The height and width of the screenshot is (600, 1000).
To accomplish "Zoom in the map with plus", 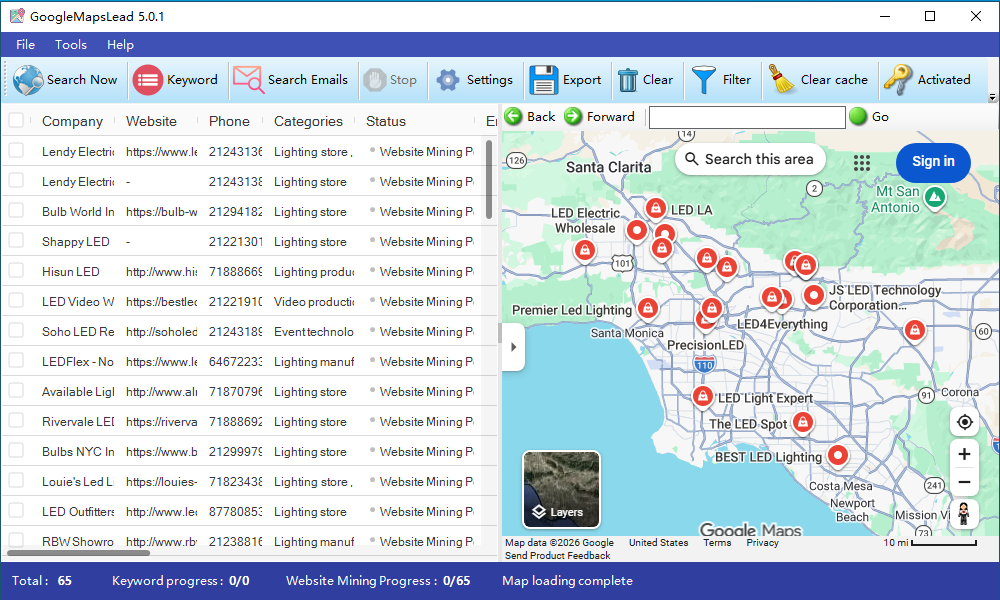I will pyautogui.click(x=964, y=454).
